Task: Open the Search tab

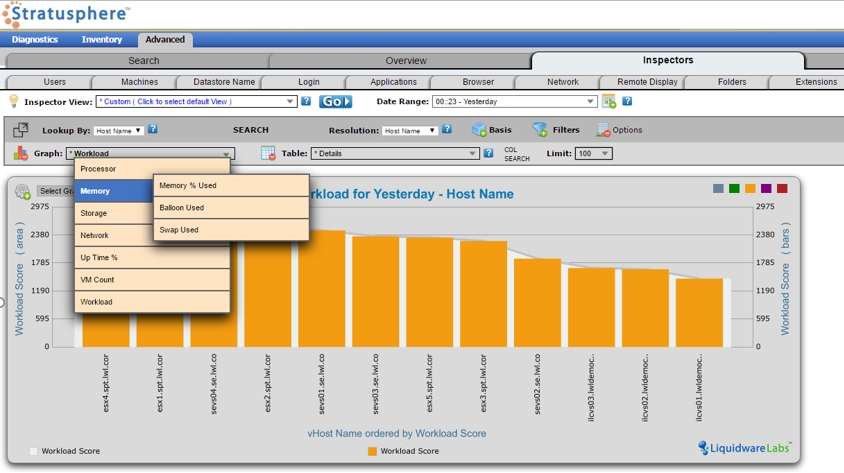Action: click(x=143, y=61)
